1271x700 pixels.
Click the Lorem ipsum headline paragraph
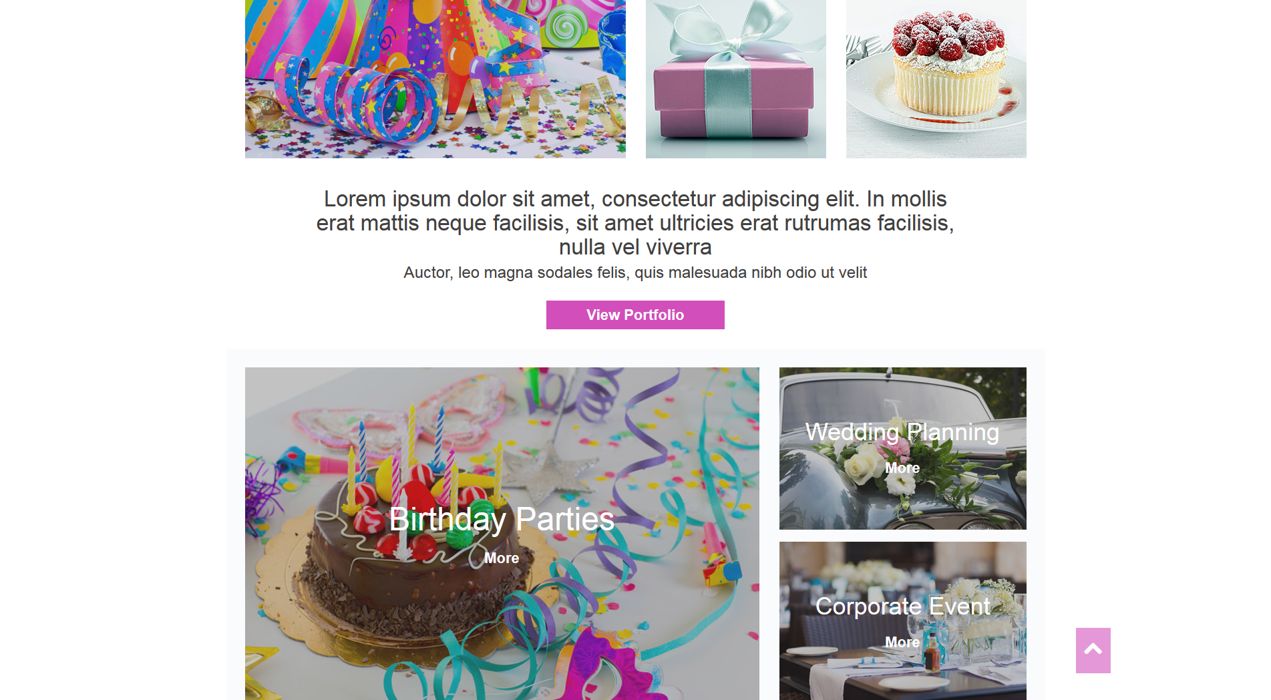pyautogui.click(x=635, y=223)
